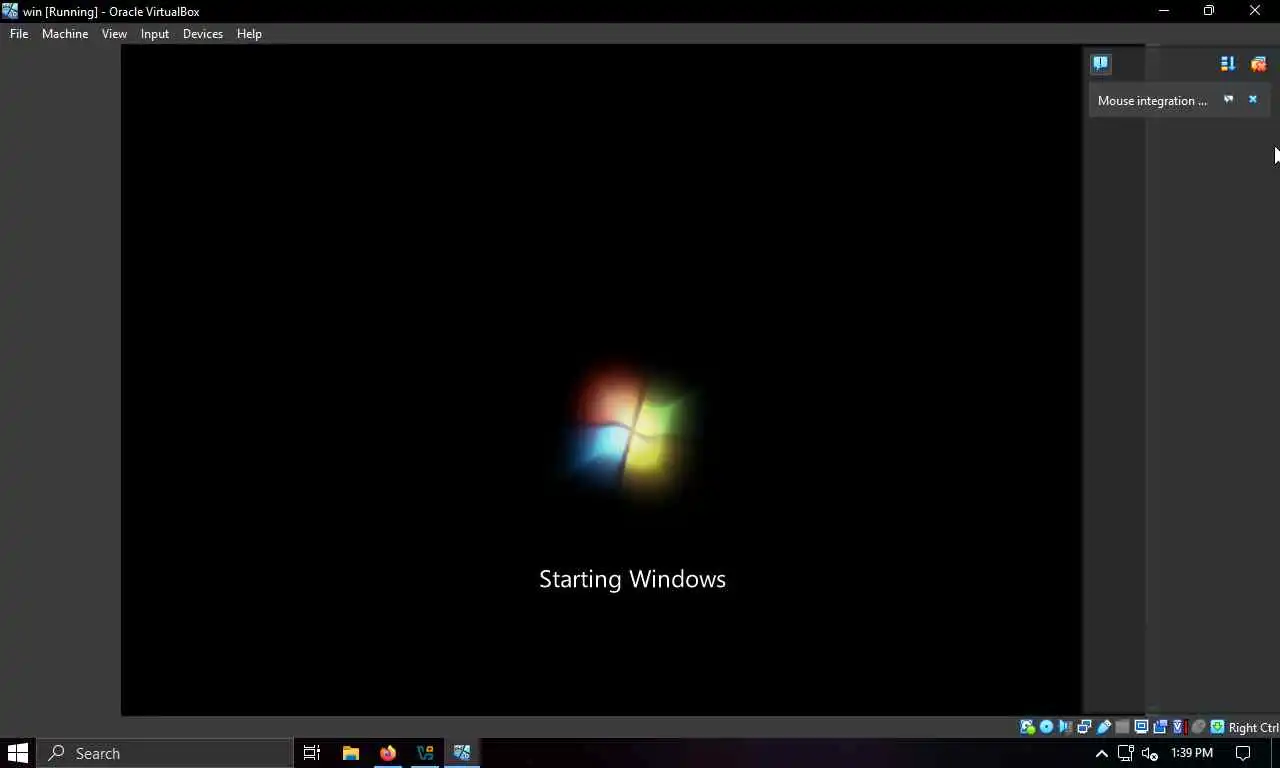The width and height of the screenshot is (1280, 768).
Task: Click the host network tray icon
Action: click(1126, 753)
